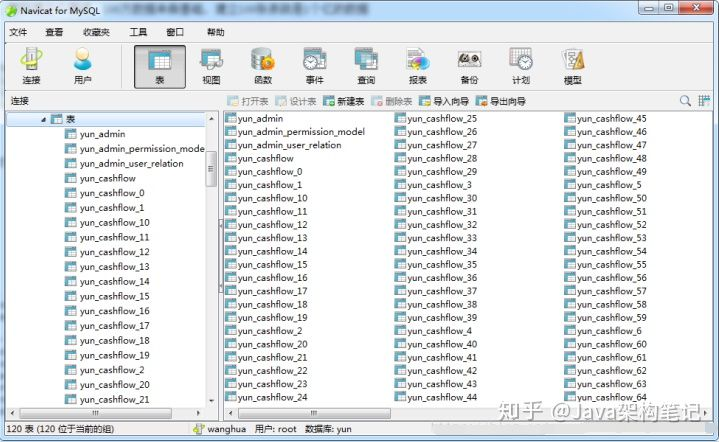The height and width of the screenshot is (442, 719).
Task: Click the tree panel scroll down arrow
Action: point(211,401)
